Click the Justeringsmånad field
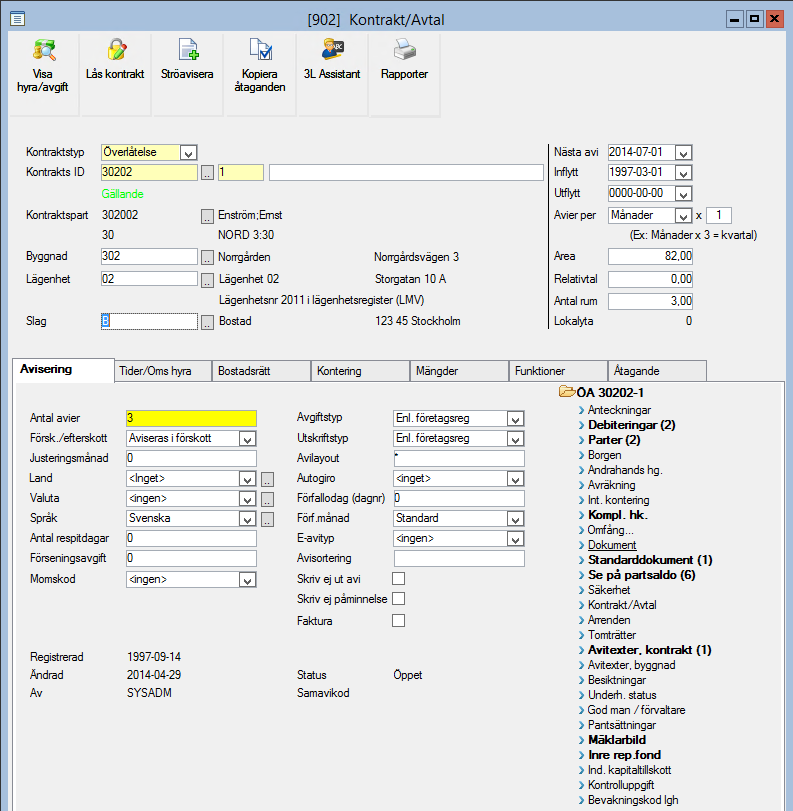 191,458
